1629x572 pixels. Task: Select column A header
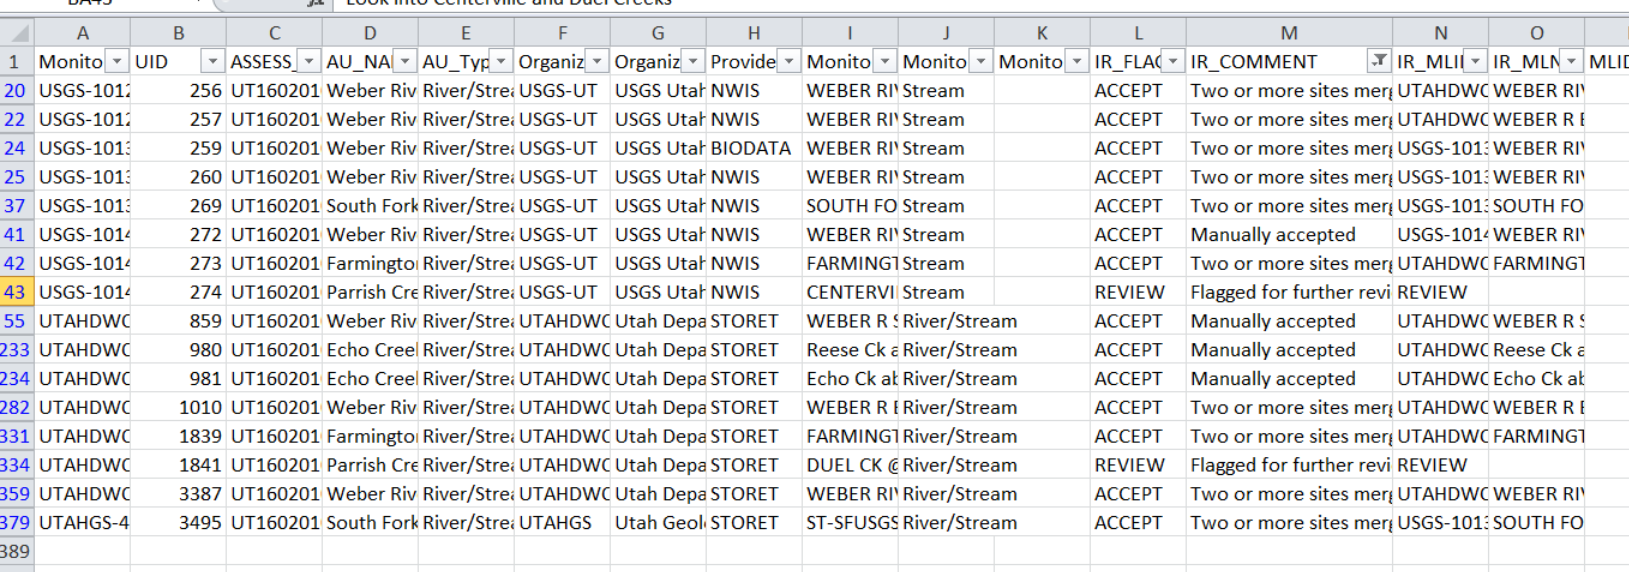click(82, 33)
